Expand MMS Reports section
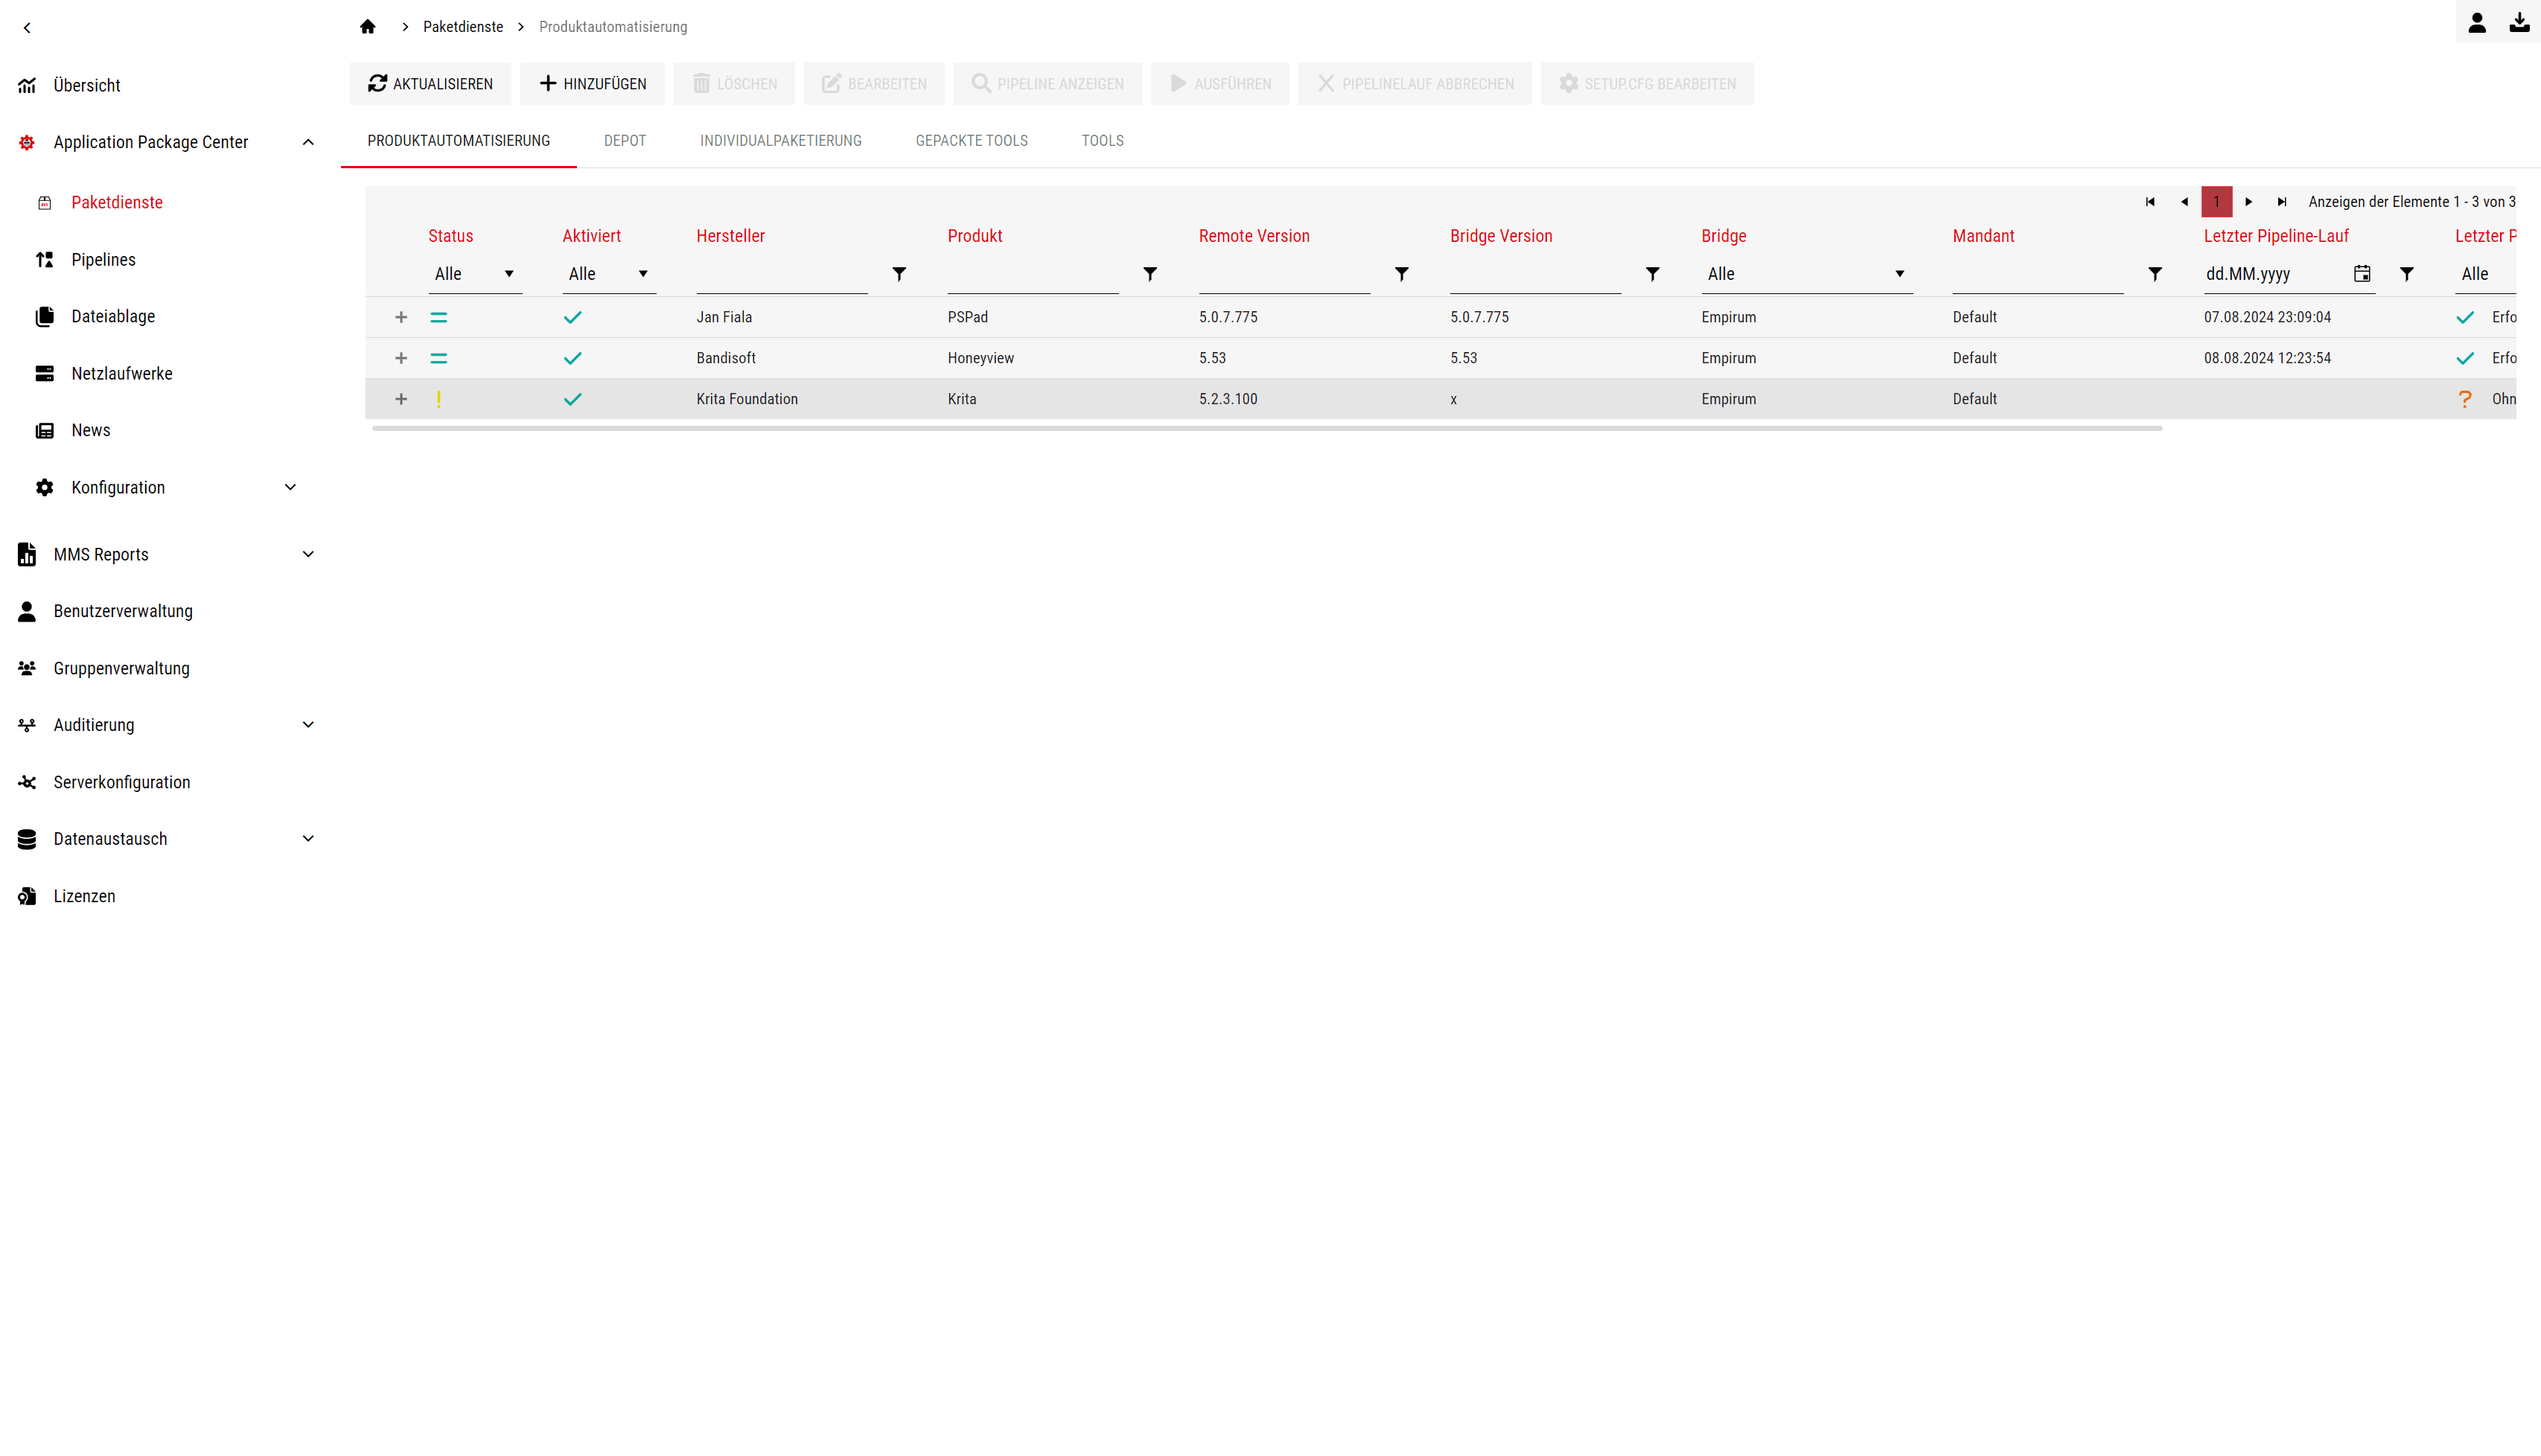 [x=308, y=555]
